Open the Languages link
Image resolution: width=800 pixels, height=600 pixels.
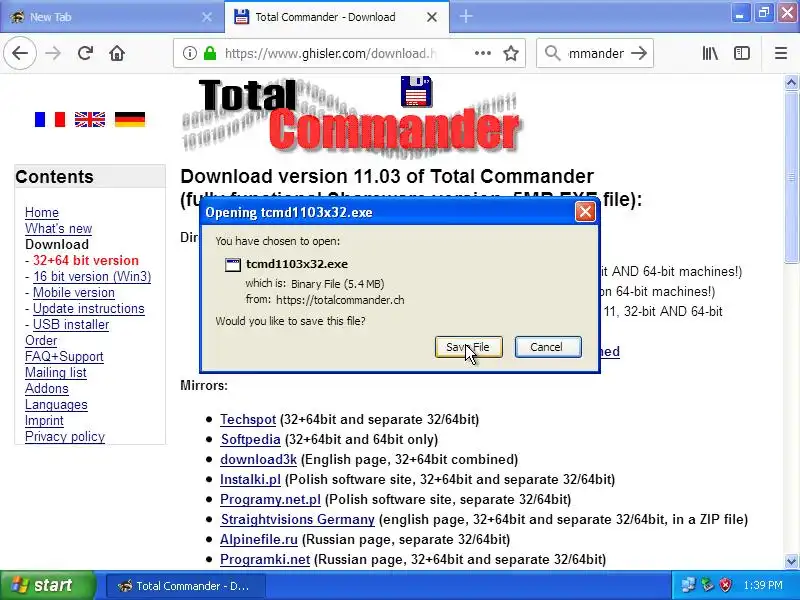coord(56,405)
